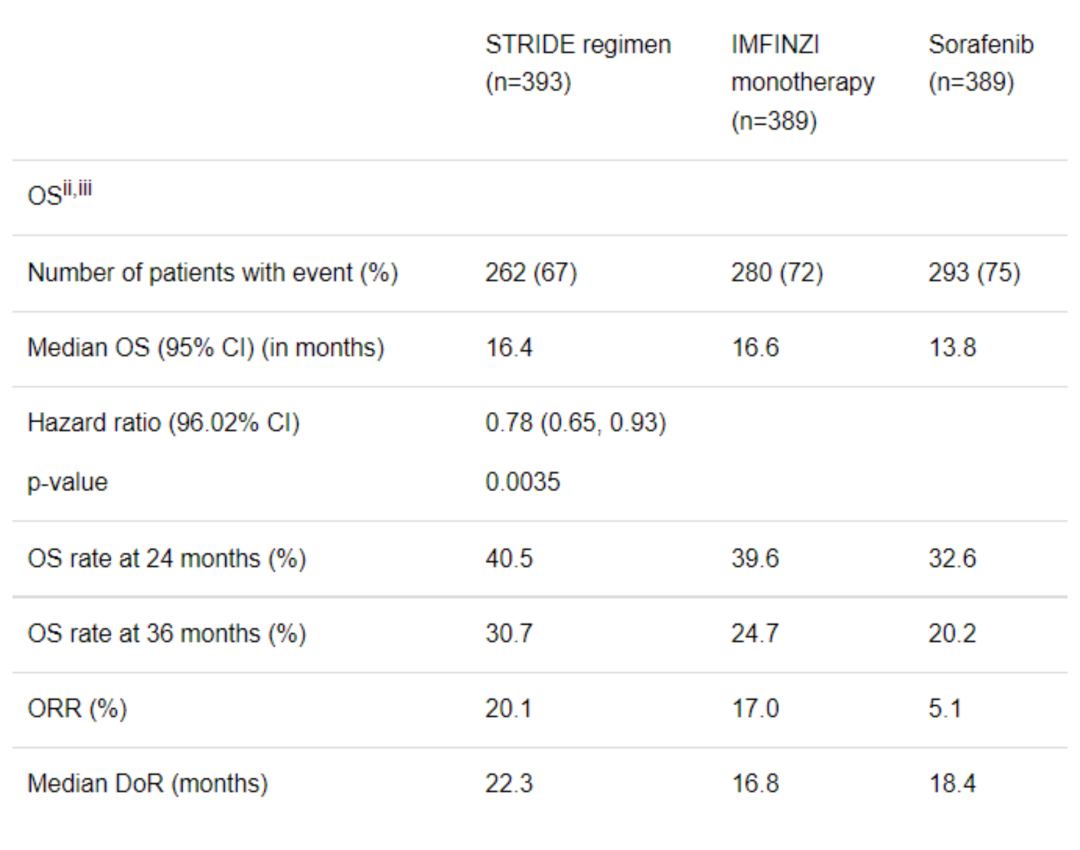
Task: Click the p-value 0.0035 cell
Action: (522, 482)
